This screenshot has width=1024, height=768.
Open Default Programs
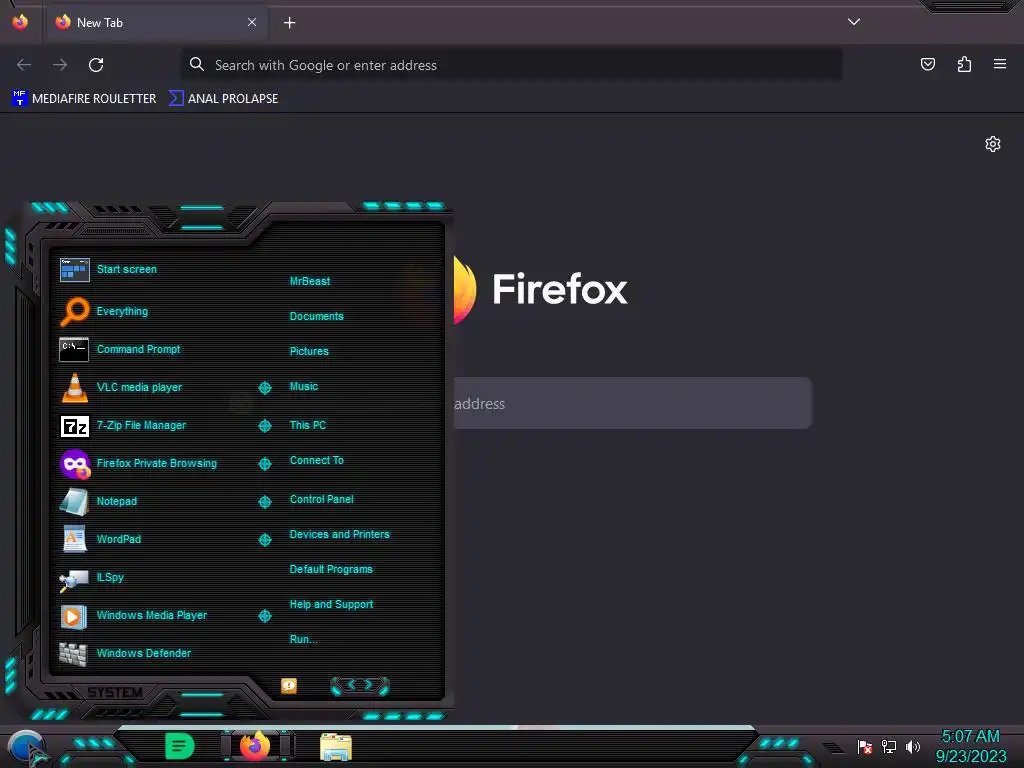click(331, 569)
